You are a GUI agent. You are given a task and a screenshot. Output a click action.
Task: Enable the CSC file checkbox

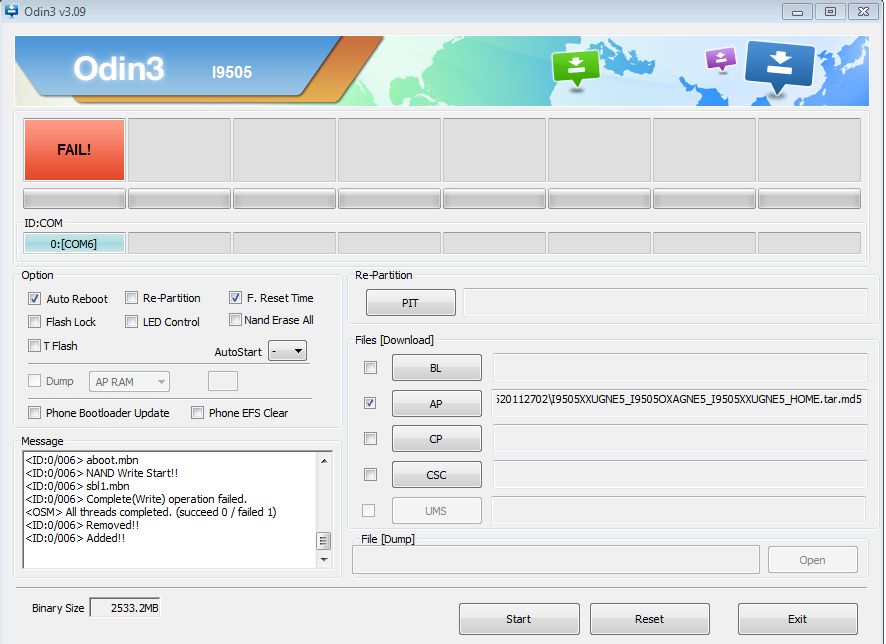370,475
